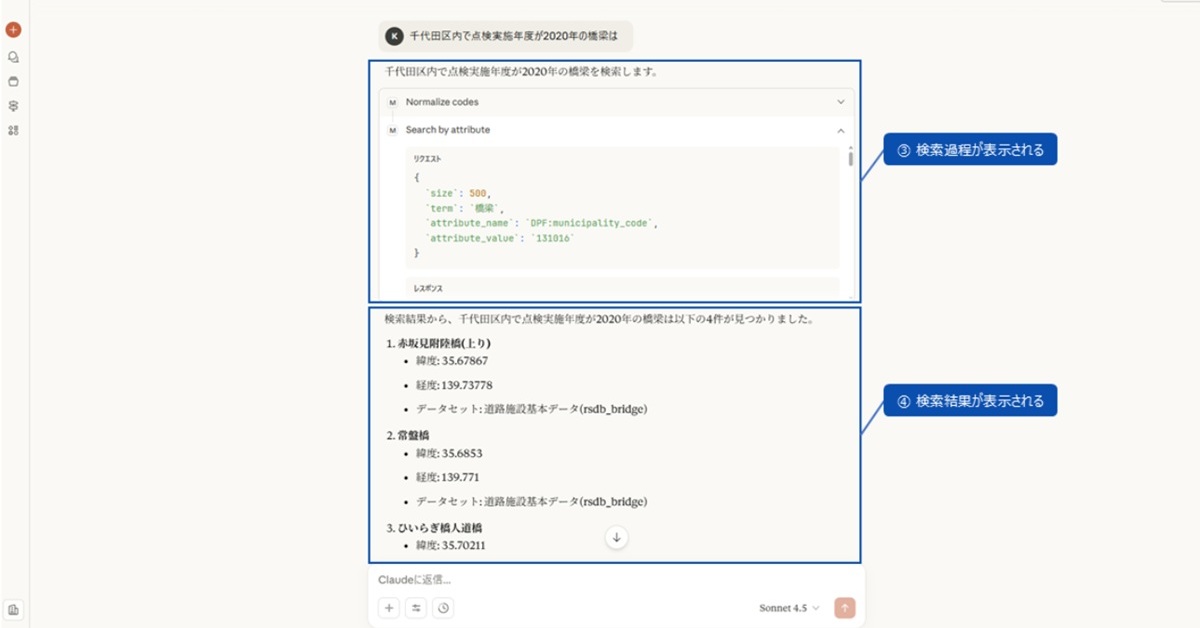Image resolution: width=1200 pixels, height=628 pixels.
Task: Click the Search by attribute tool row
Action: click(617, 130)
